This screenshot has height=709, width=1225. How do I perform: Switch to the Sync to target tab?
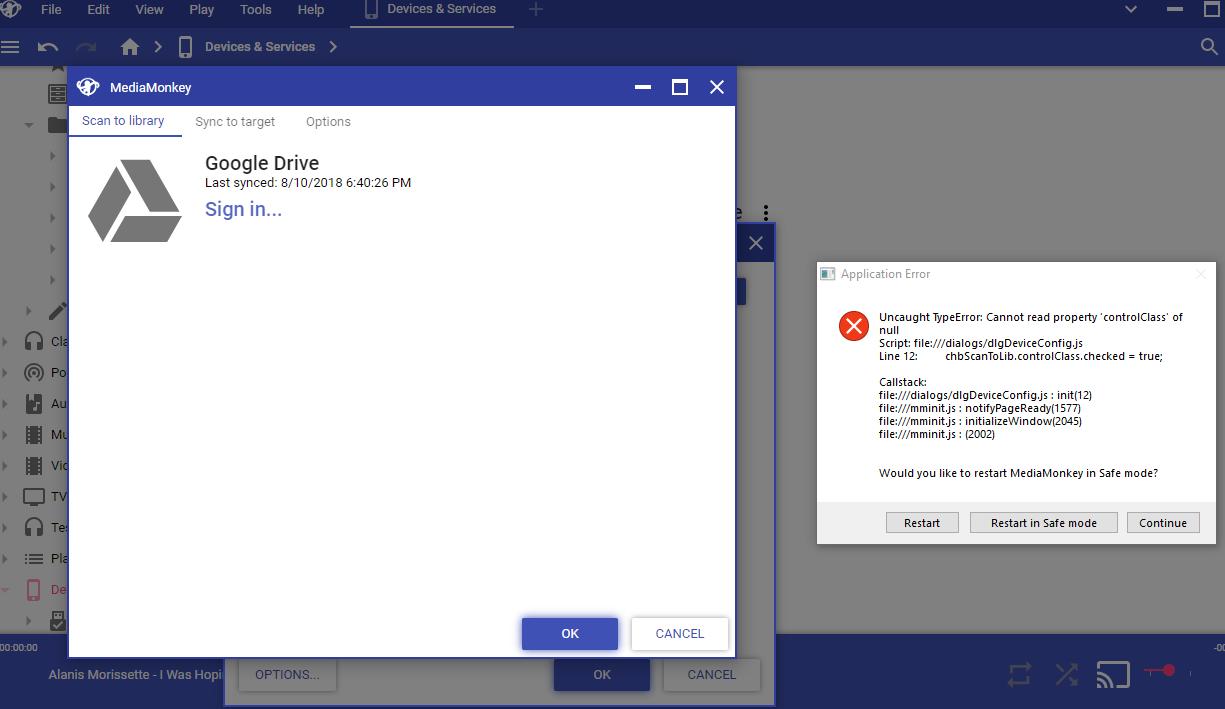[235, 122]
